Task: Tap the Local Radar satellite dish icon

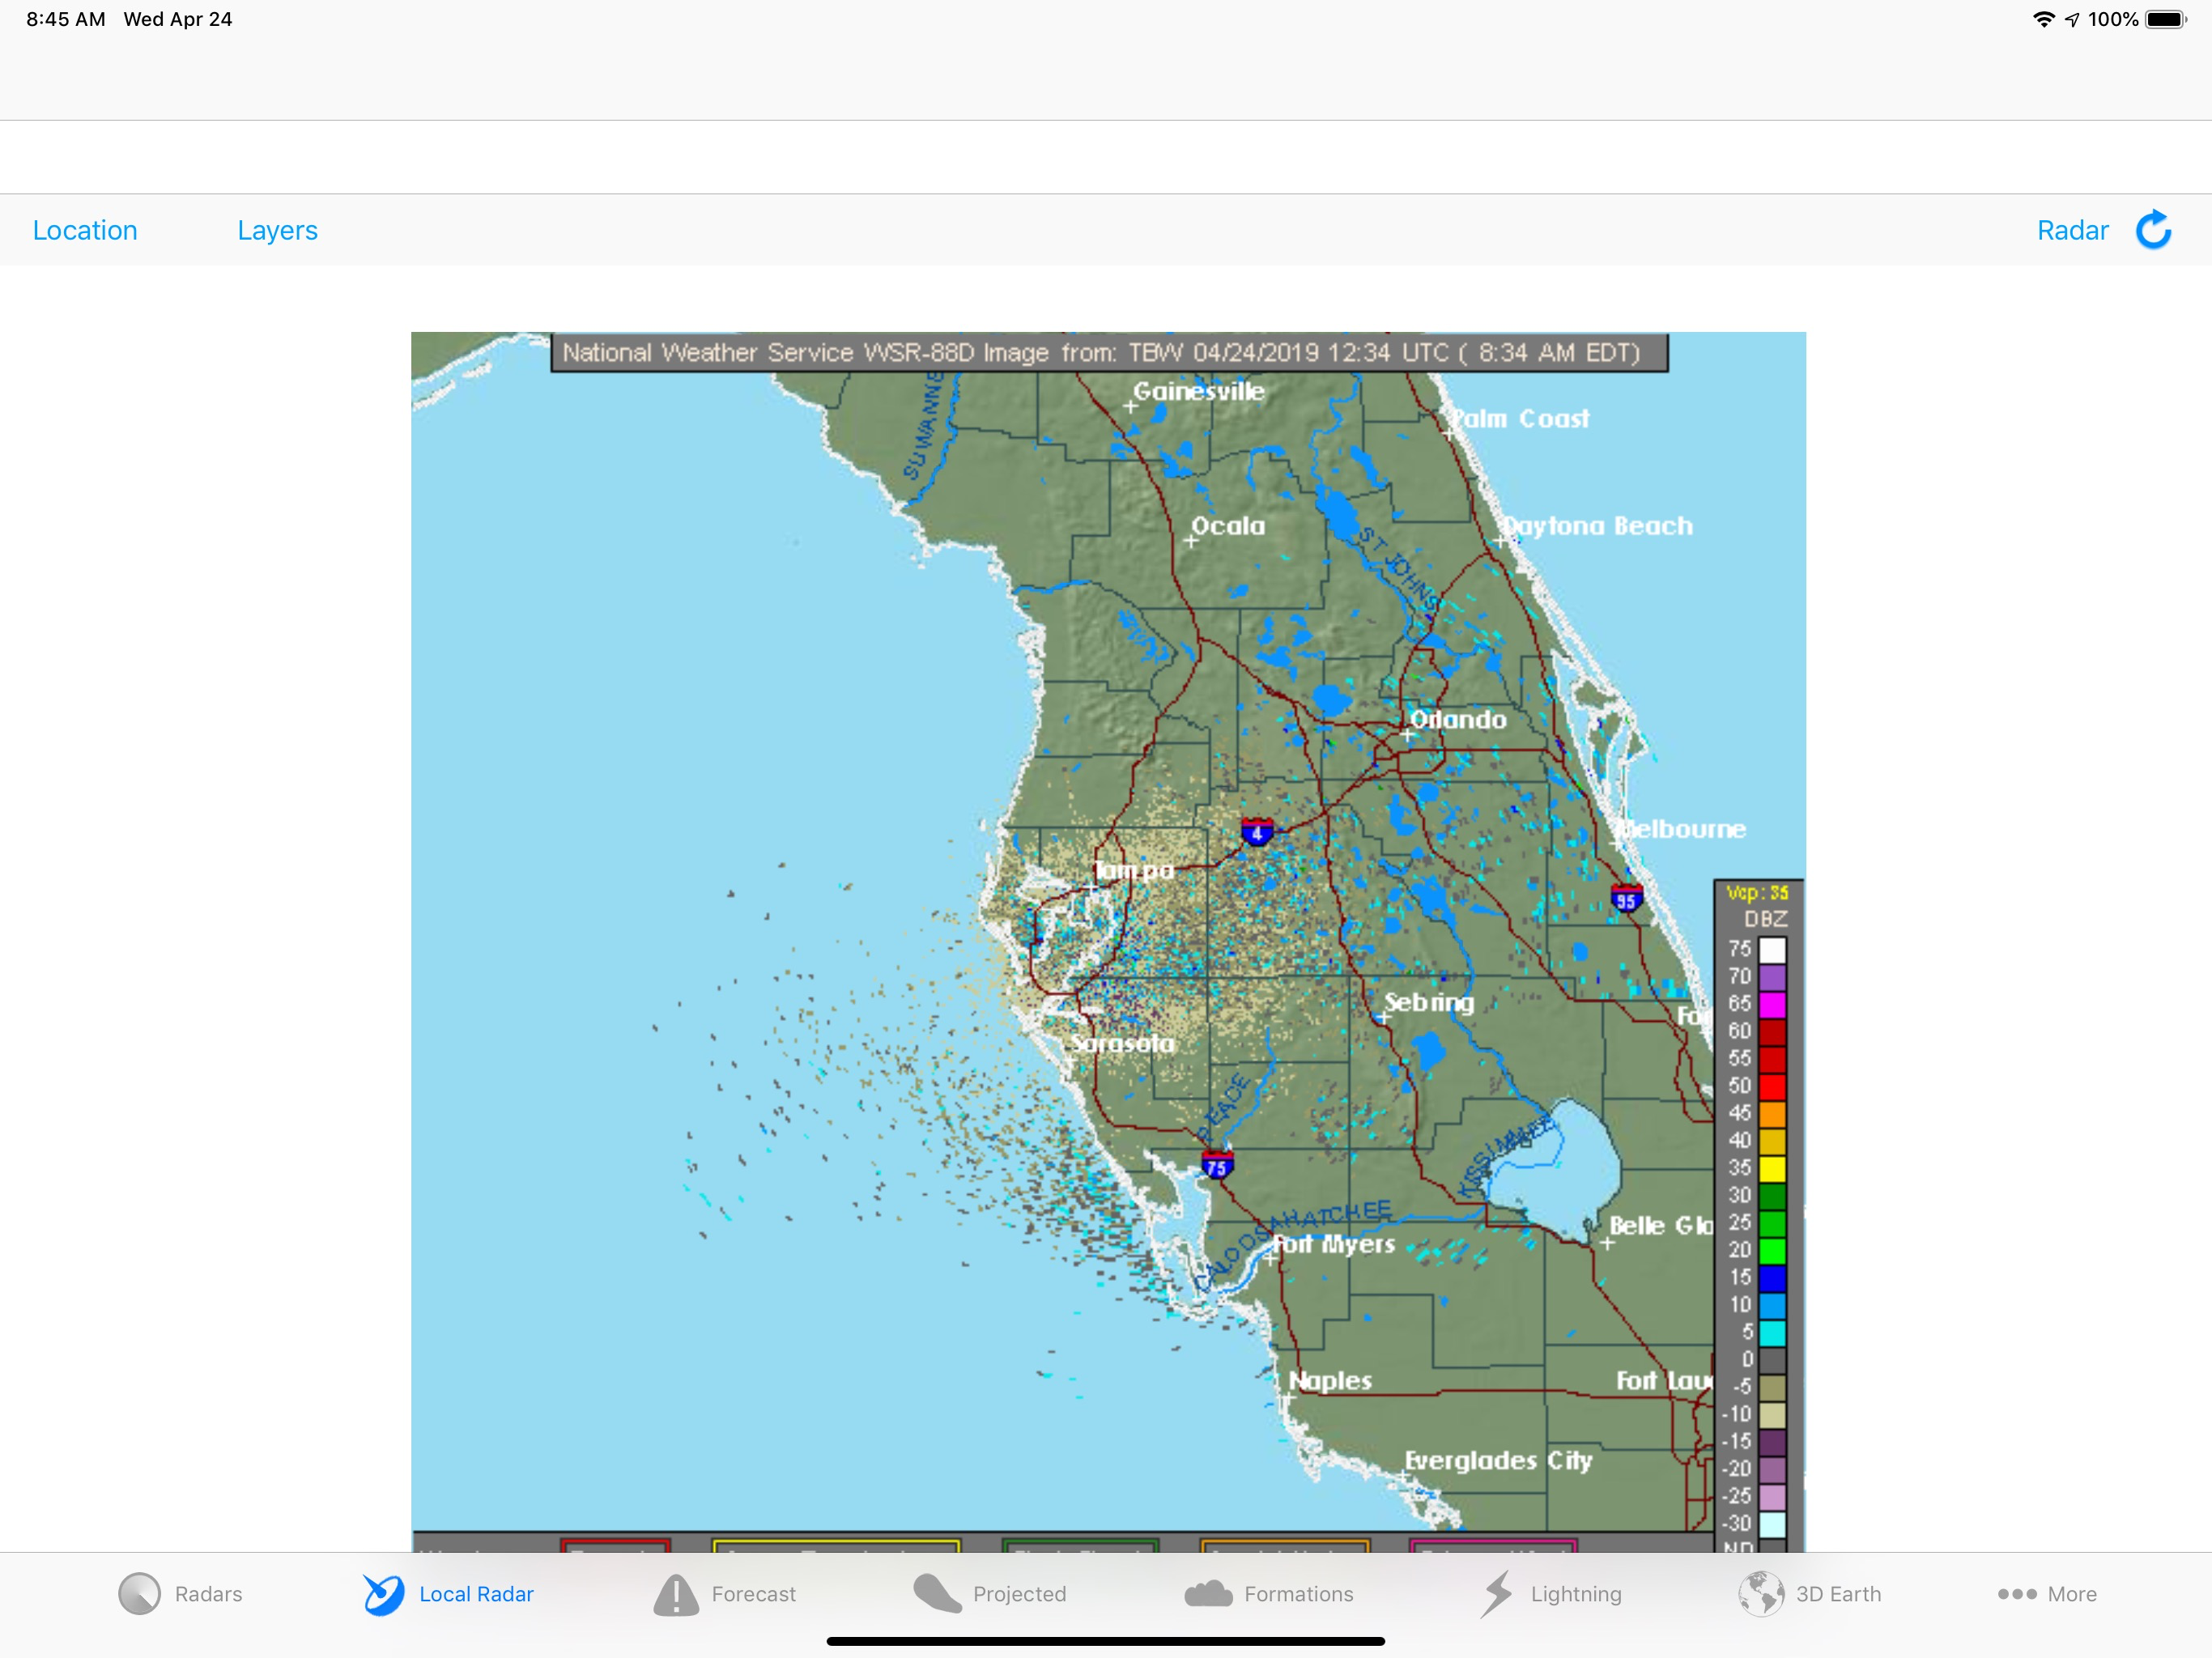Action: pyautogui.click(x=384, y=1594)
